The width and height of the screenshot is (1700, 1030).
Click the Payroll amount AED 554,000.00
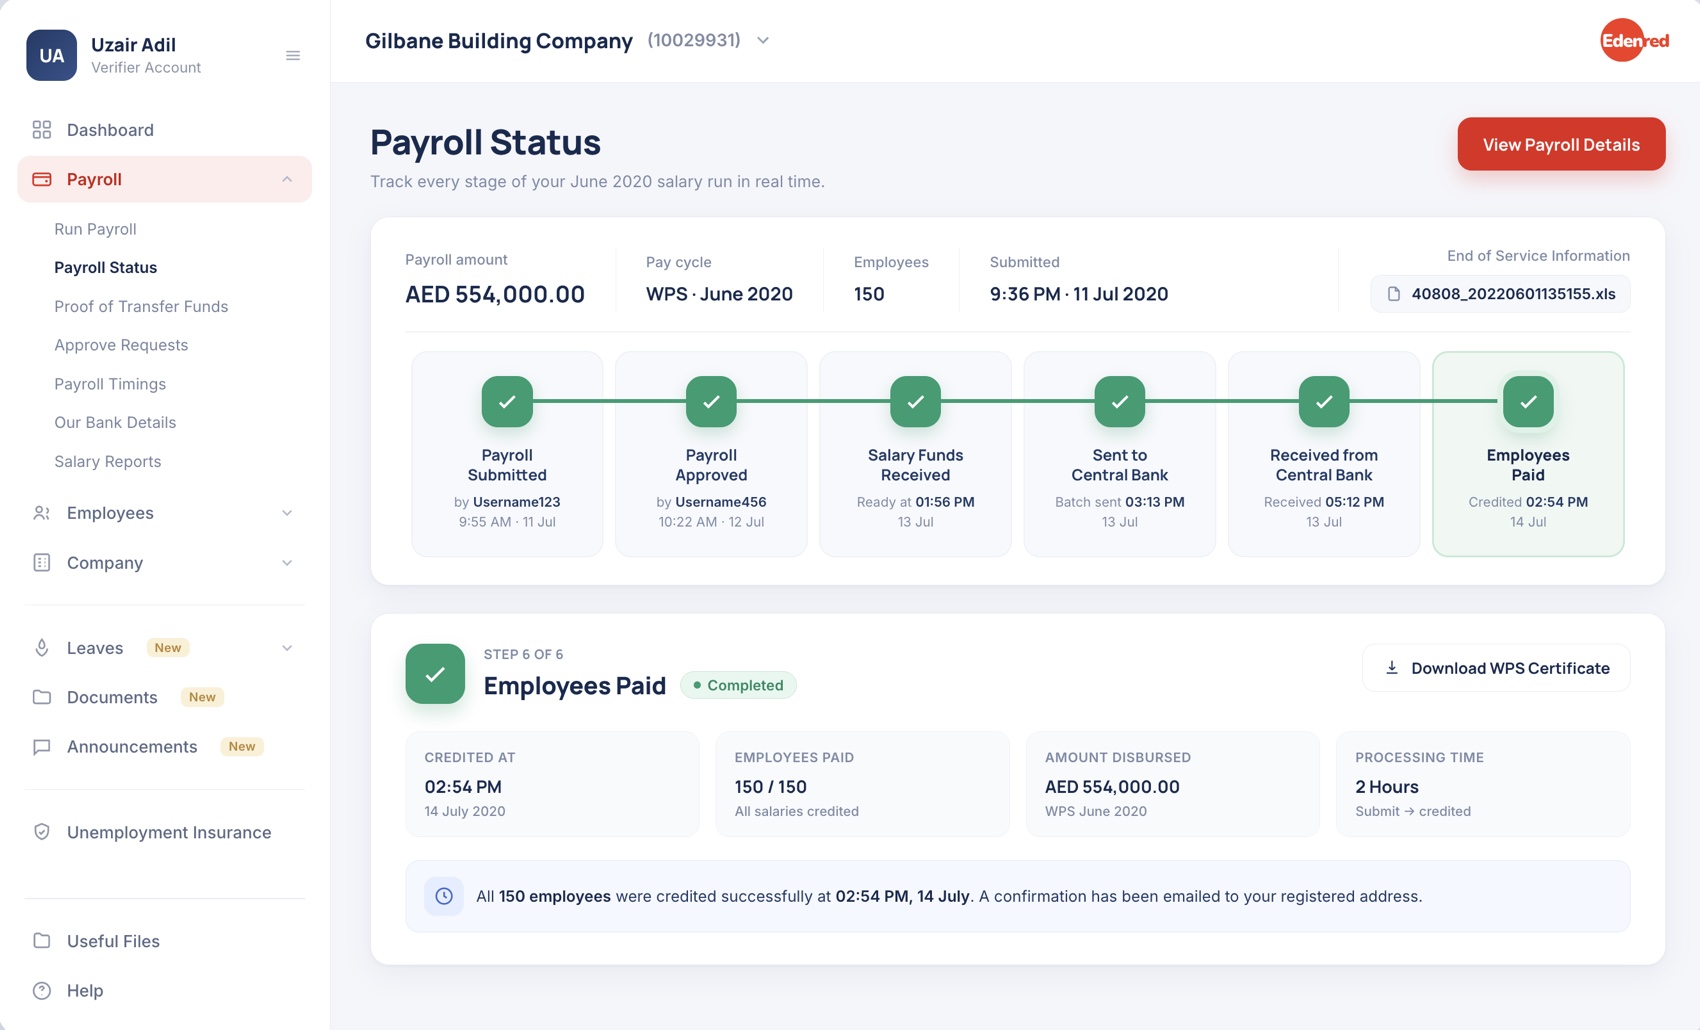pos(495,294)
